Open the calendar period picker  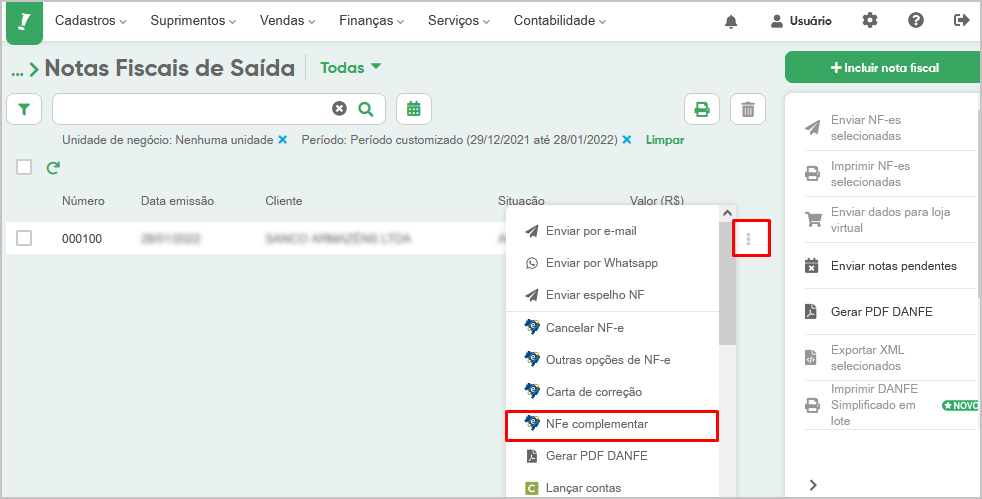click(x=413, y=109)
